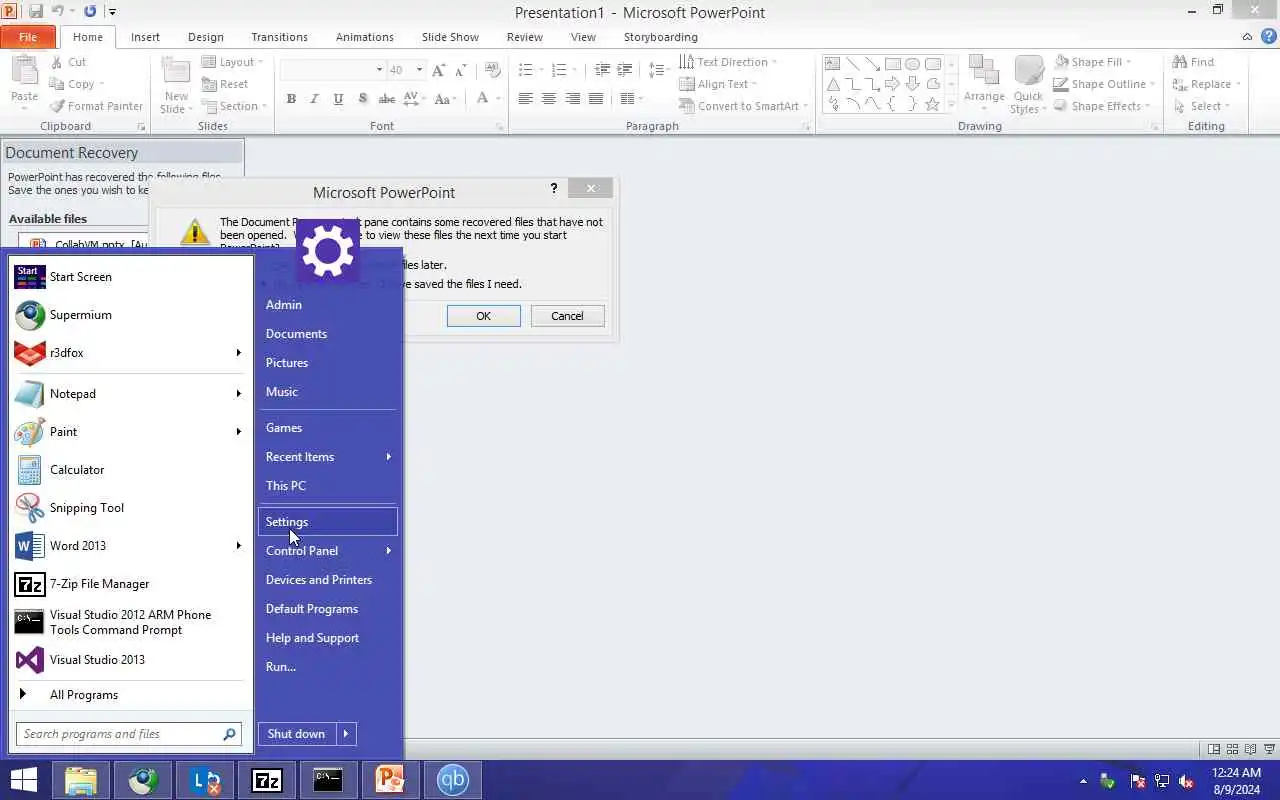Viewport: 1280px width, 800px height.
Task: Click Convert to SmartArt button
Action: coord(744,106)
